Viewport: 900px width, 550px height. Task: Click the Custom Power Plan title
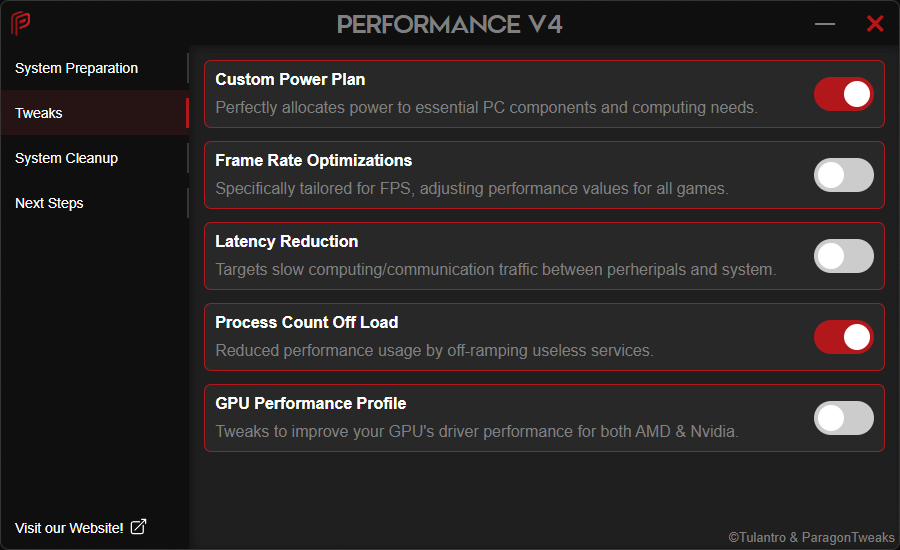290,80
